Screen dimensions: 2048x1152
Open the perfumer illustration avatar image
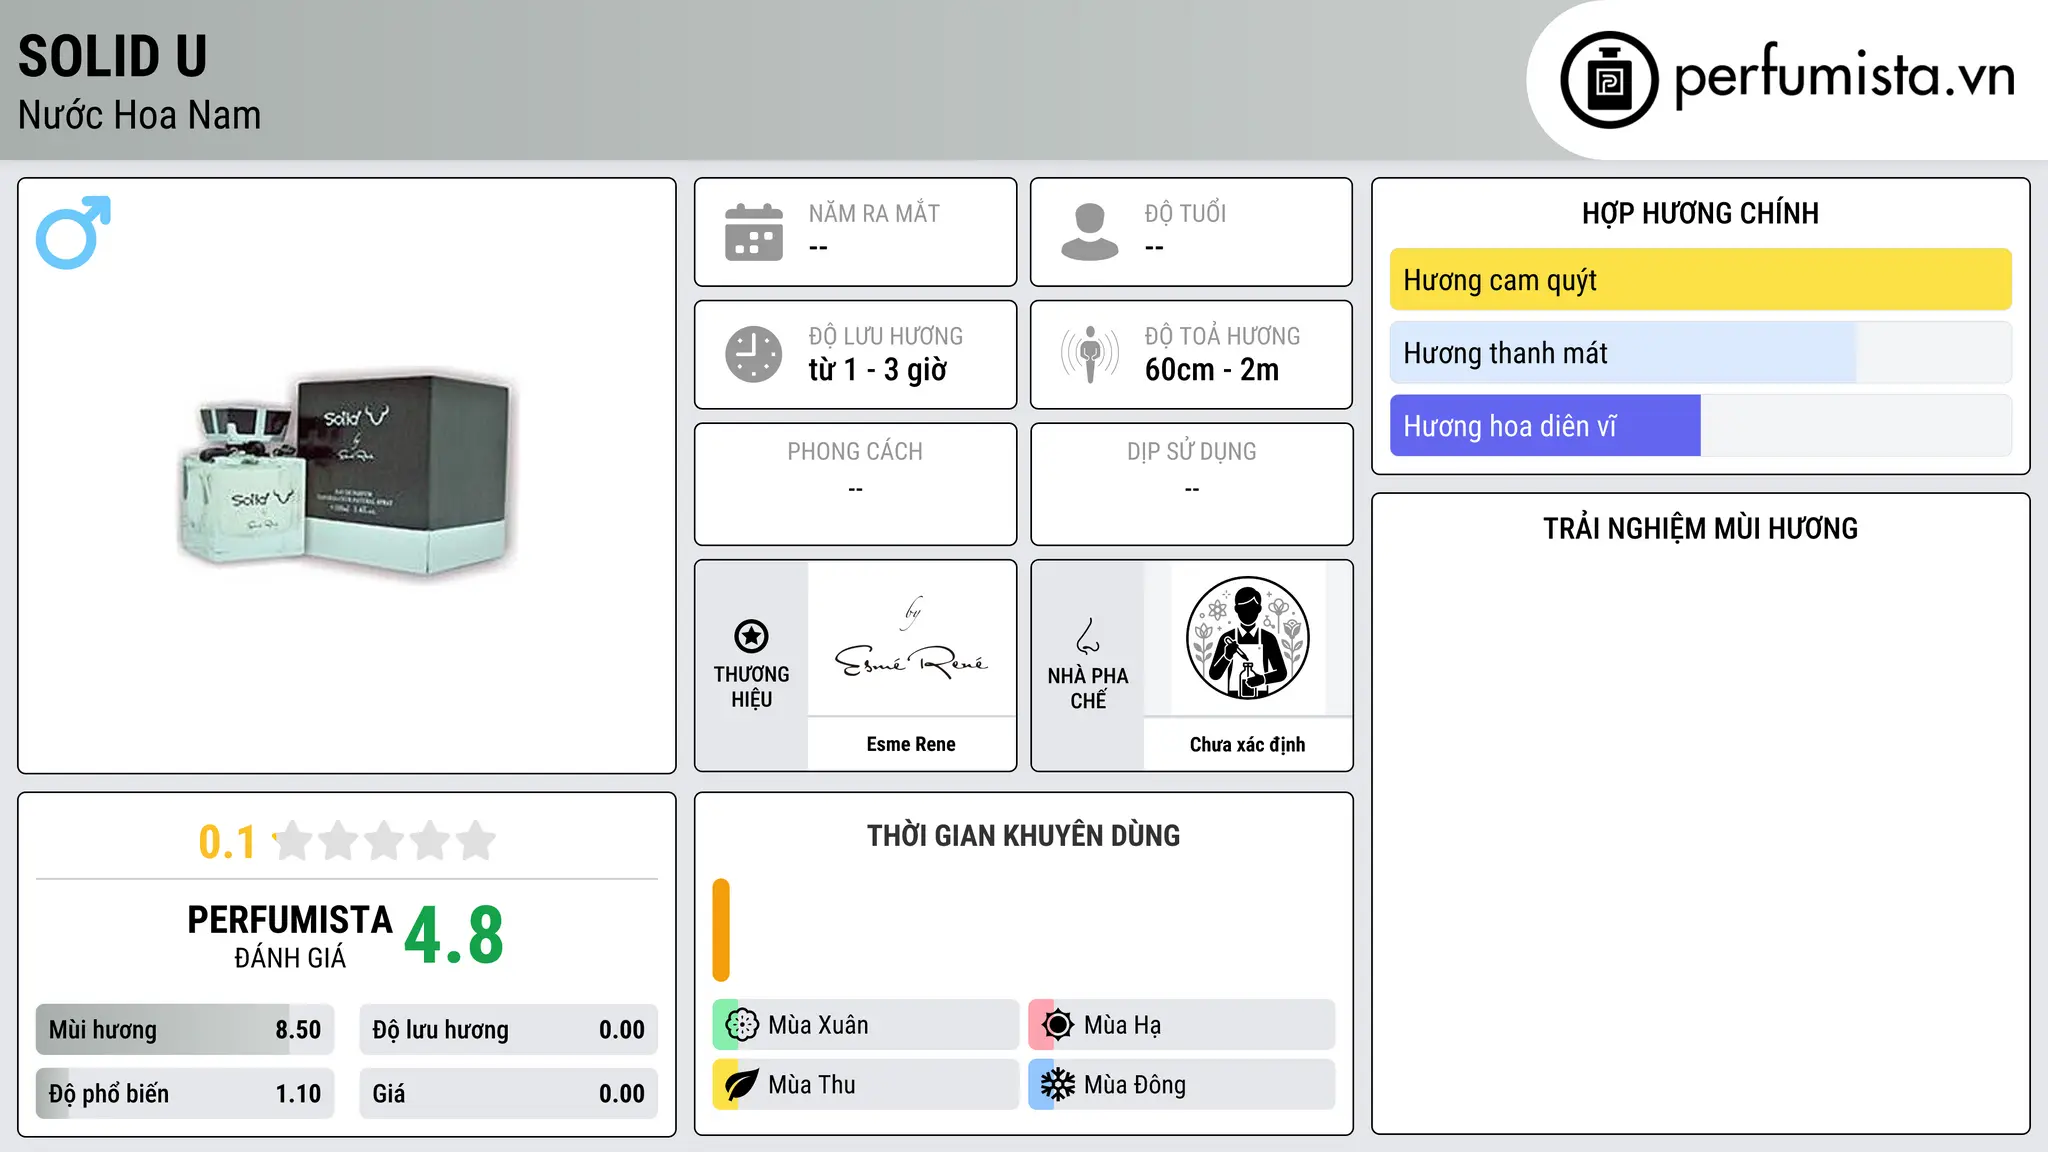1247,638
